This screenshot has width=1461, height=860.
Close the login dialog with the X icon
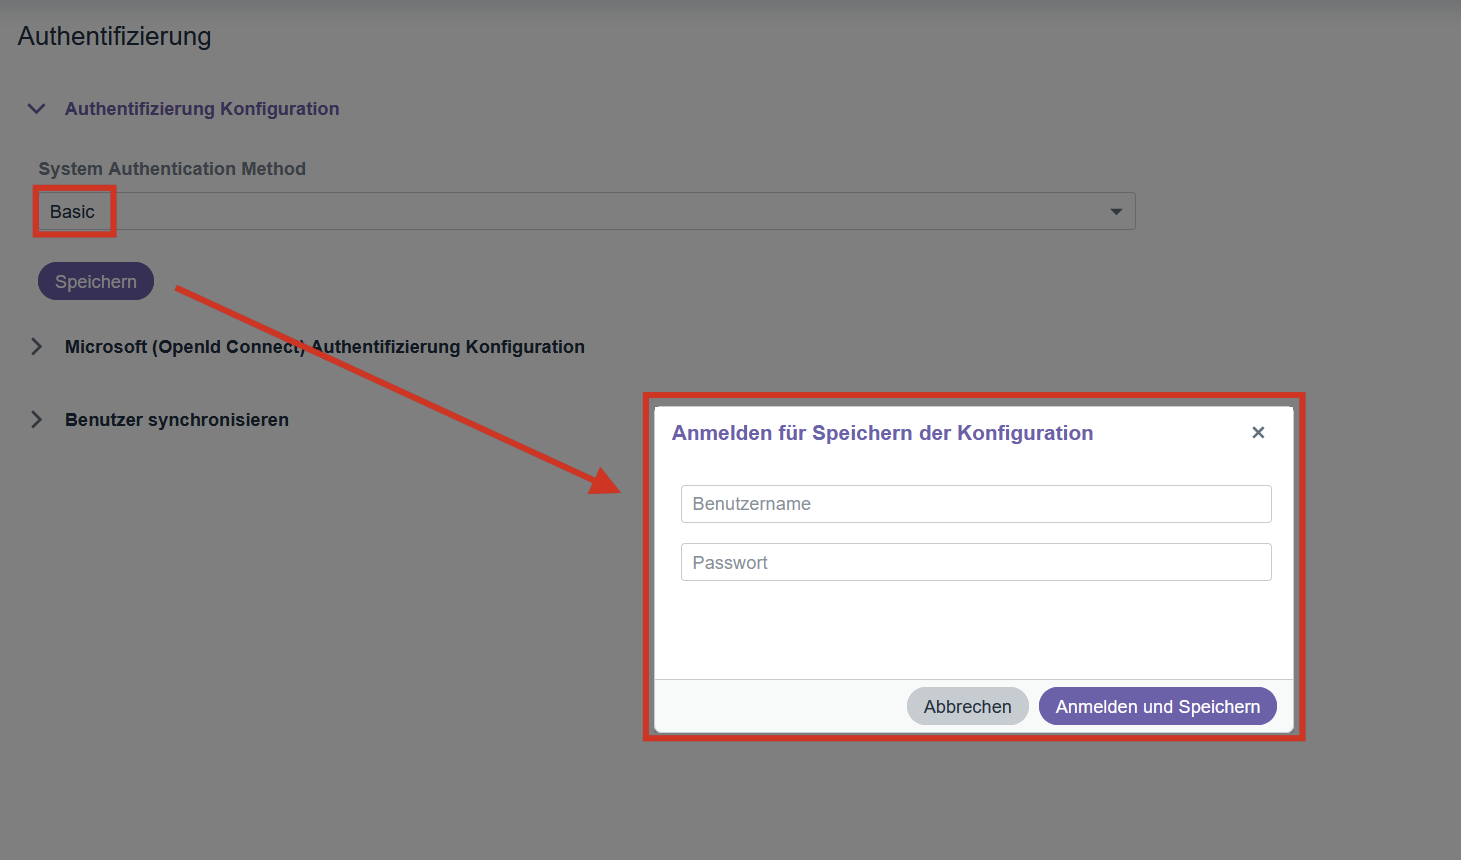pyautogui.click(x=1258, y=433)
